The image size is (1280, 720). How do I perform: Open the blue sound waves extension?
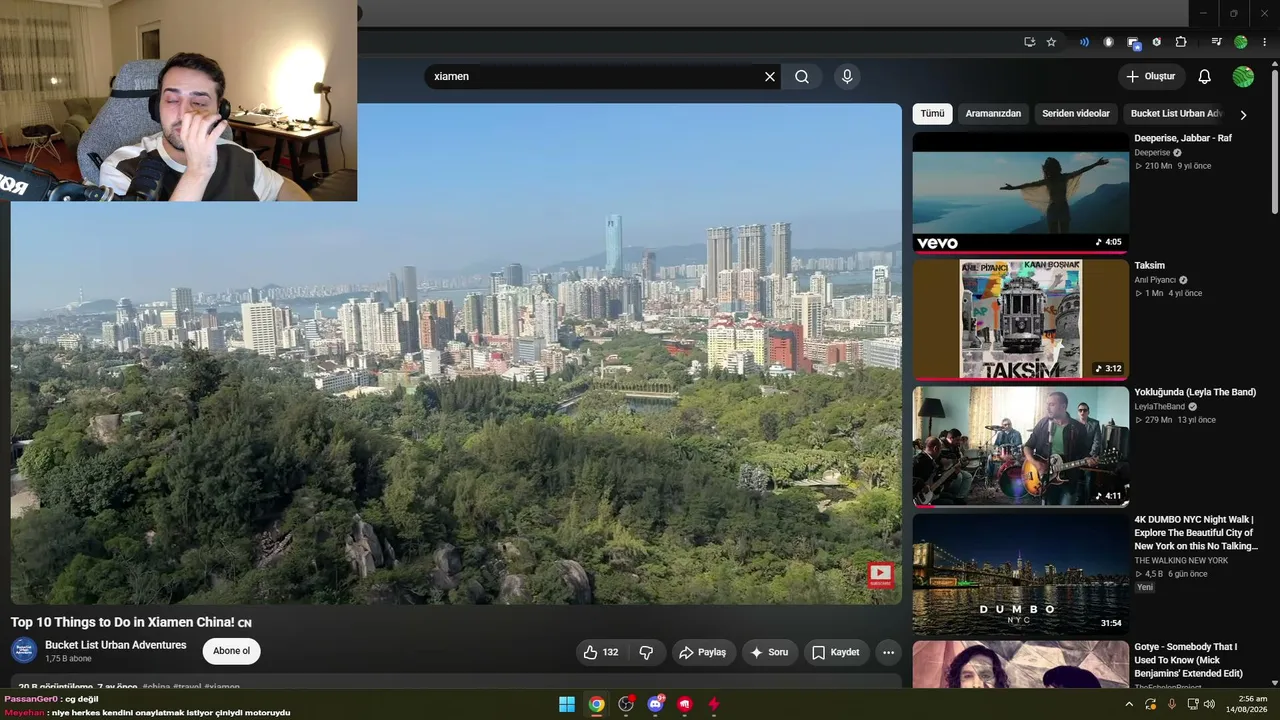pyautogui.click(x=1084, y=42)
